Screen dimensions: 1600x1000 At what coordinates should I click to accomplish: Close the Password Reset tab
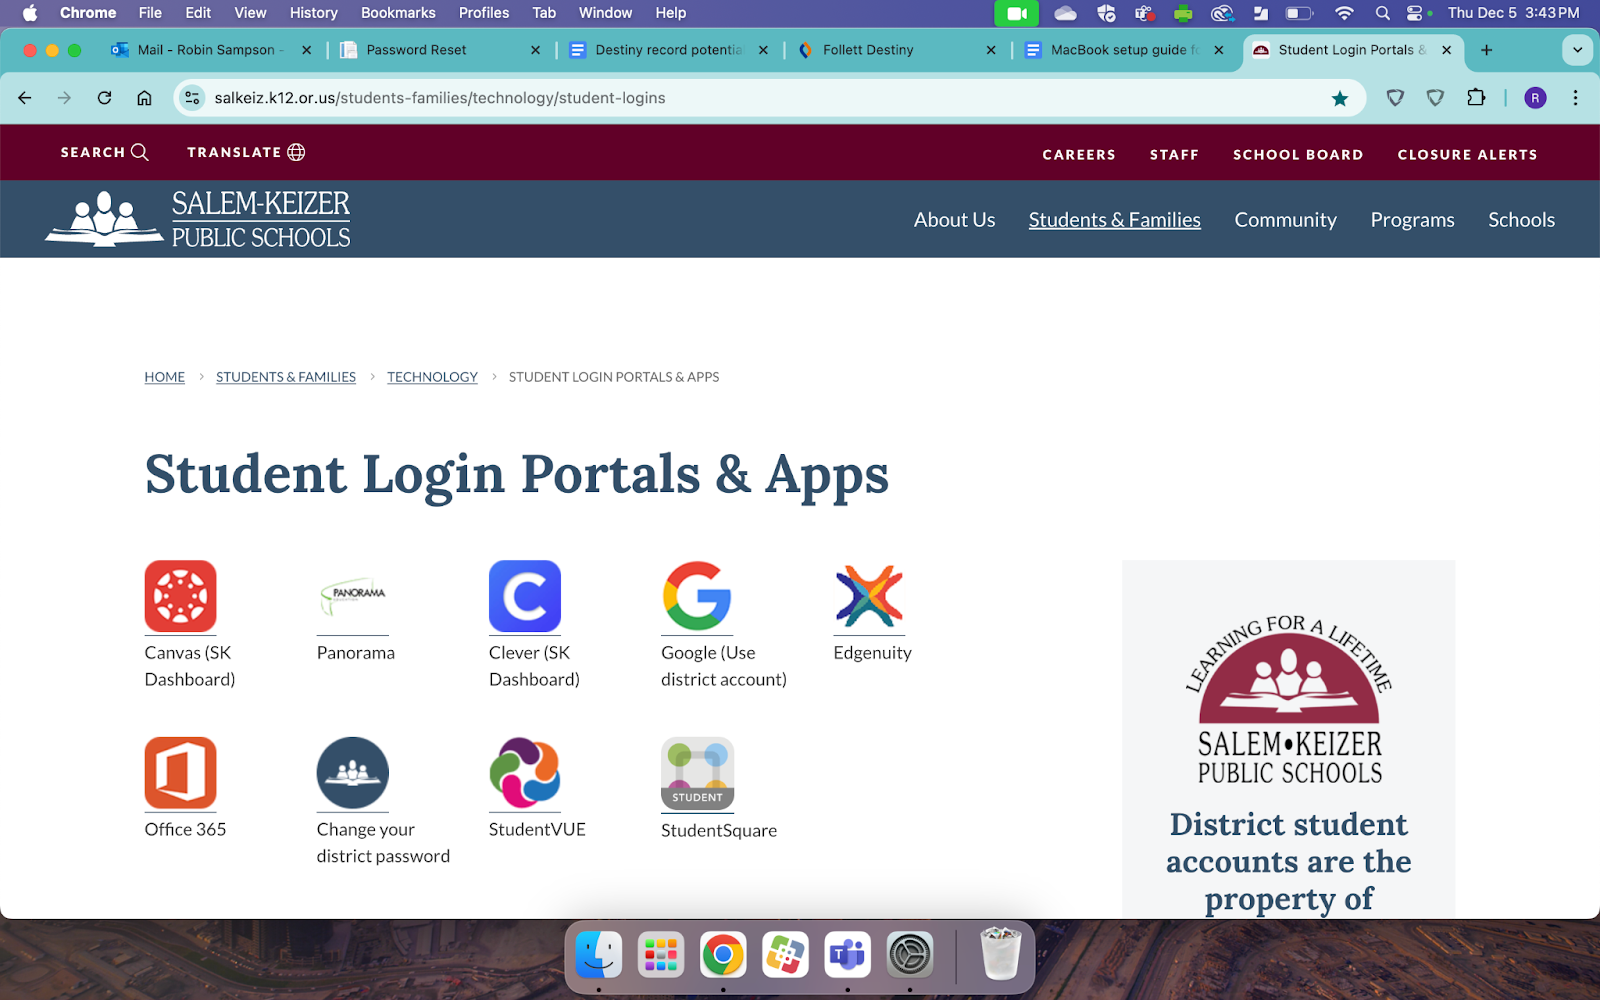535,50
